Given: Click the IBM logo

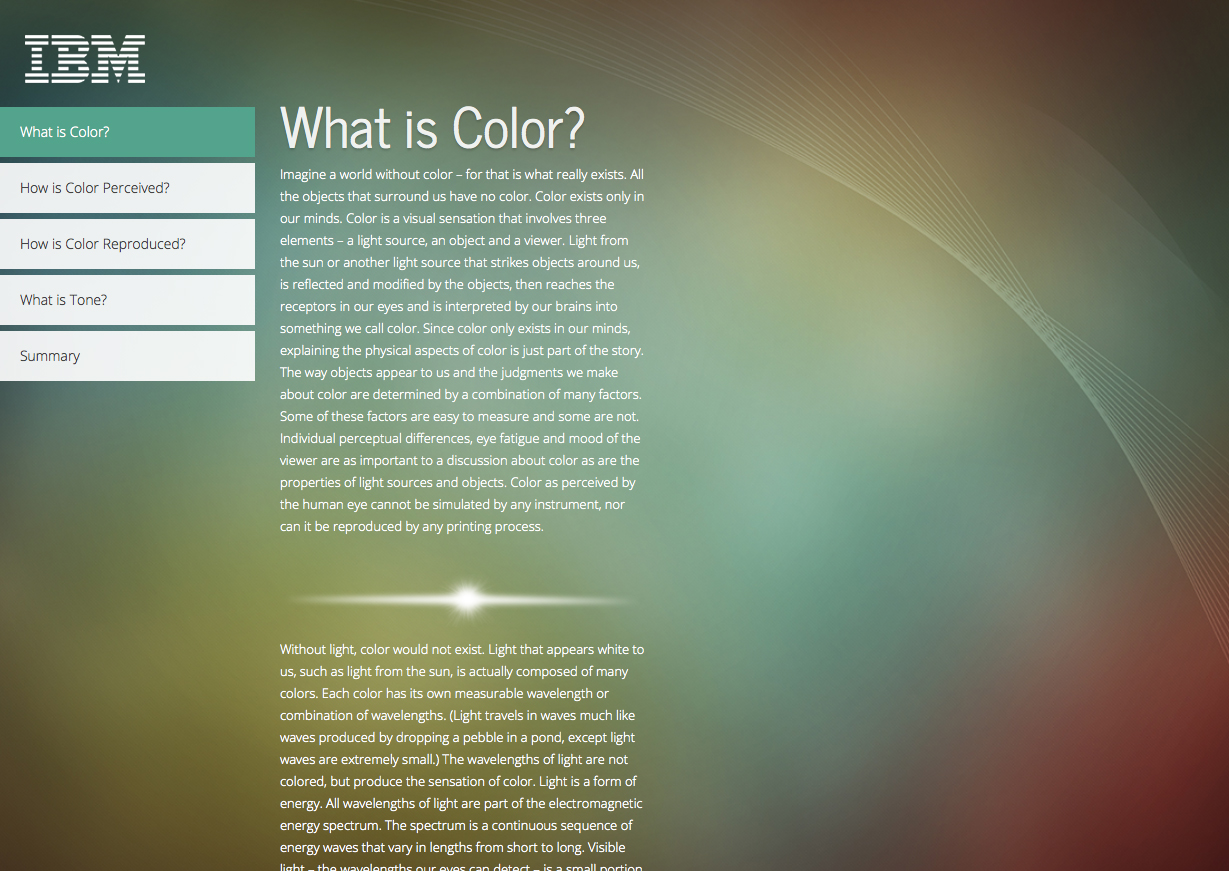Looking at the screenshot, I should point(85,58).
